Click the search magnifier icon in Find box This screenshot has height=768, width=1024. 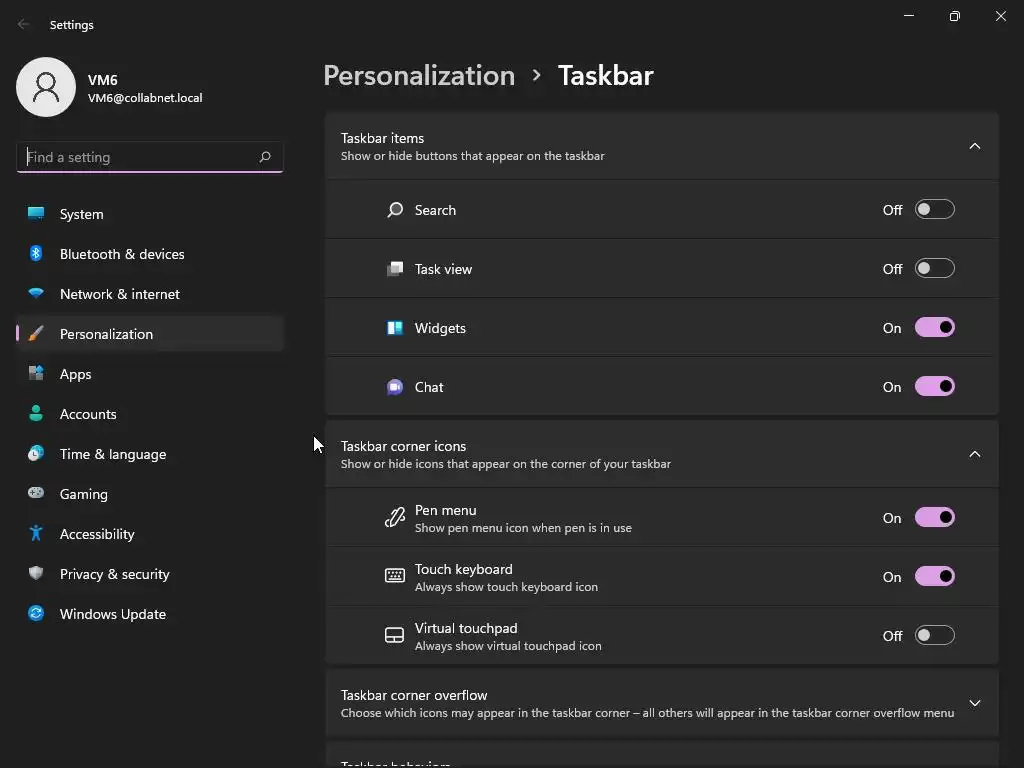[265, 157]
